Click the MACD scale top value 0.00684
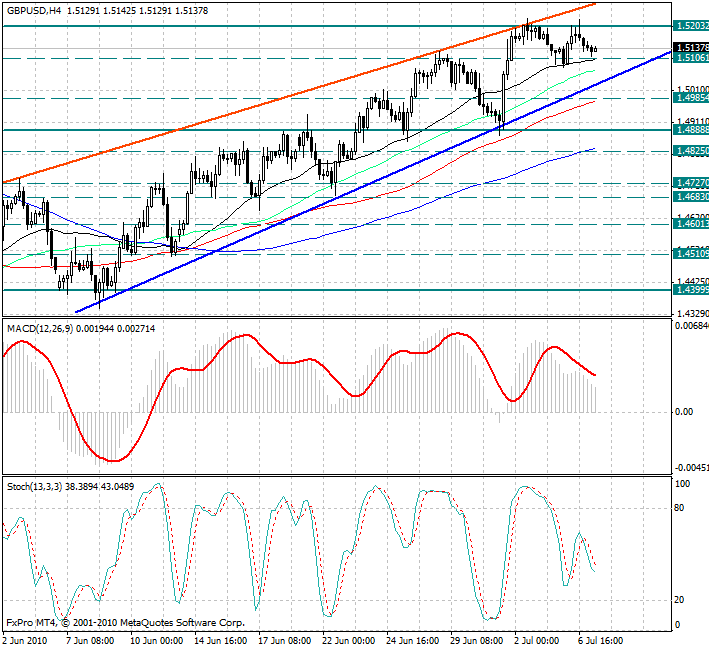Viewport: 709px width, 648px height. [691, 326]
